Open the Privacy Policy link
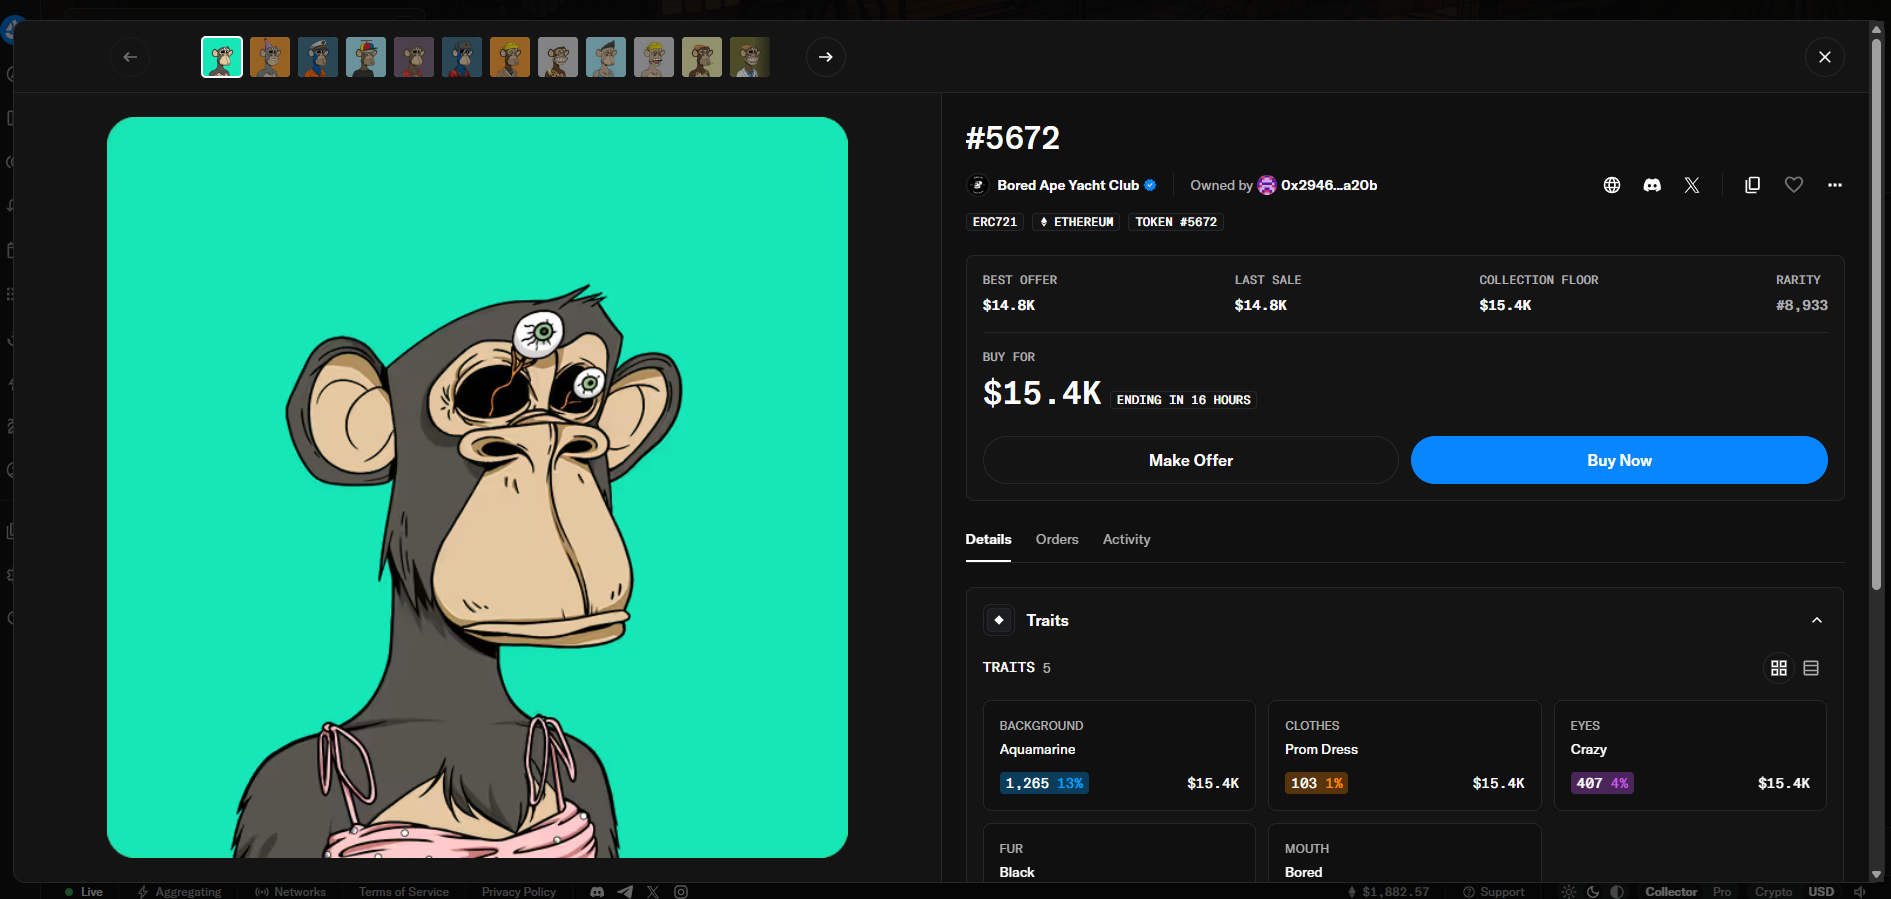The image size is (1891, 899). [519, 892]
